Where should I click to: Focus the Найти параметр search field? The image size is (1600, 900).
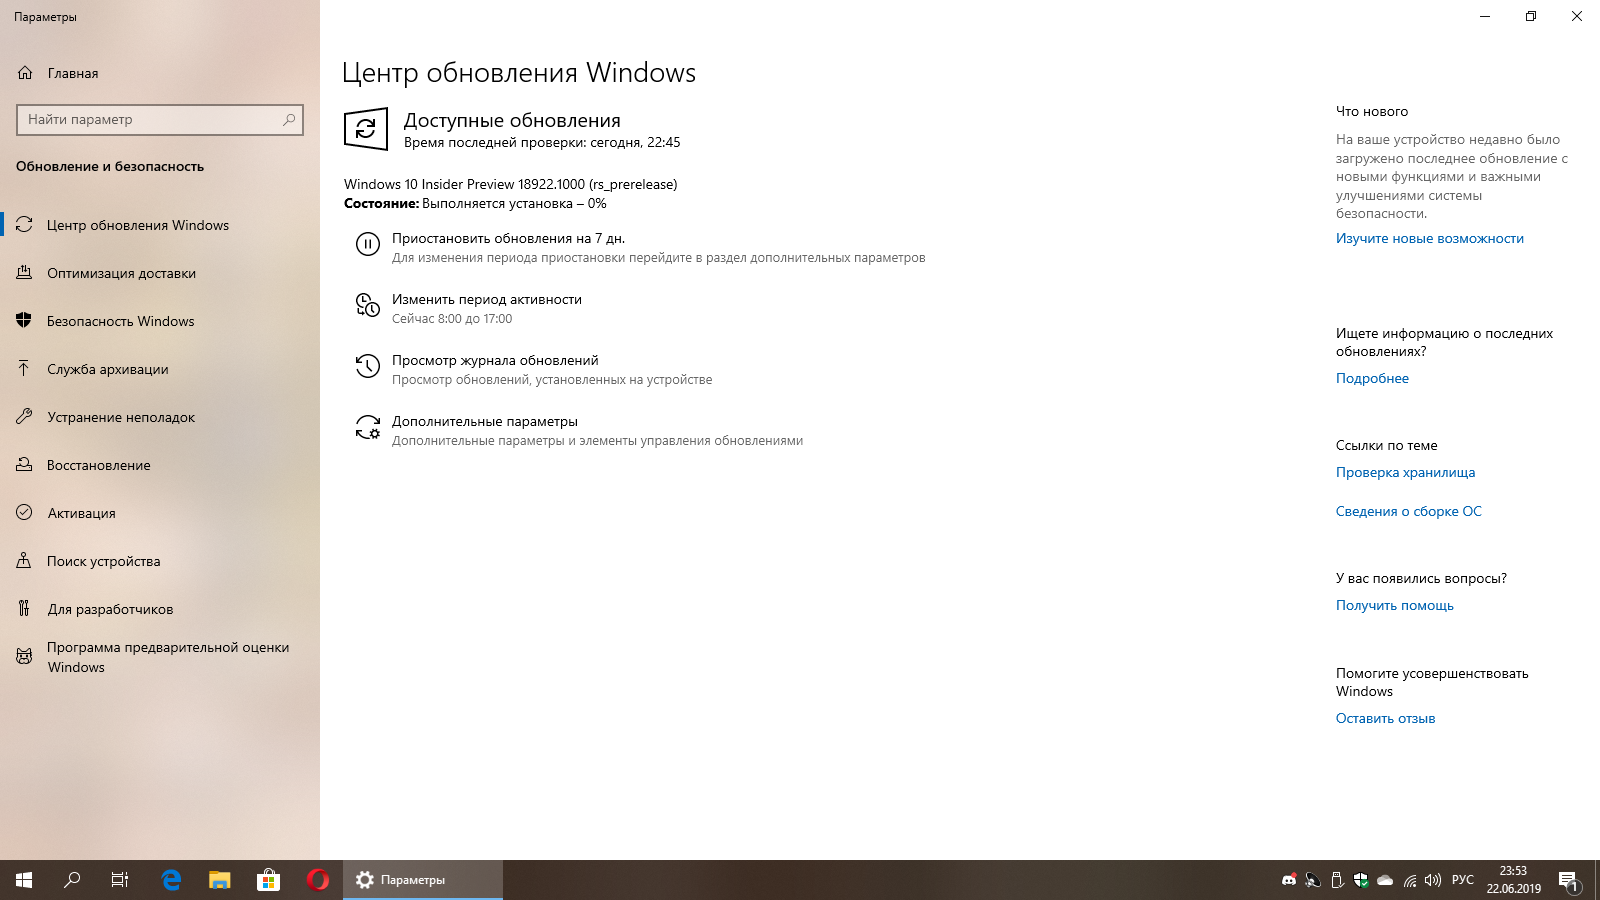click(160, 119)
